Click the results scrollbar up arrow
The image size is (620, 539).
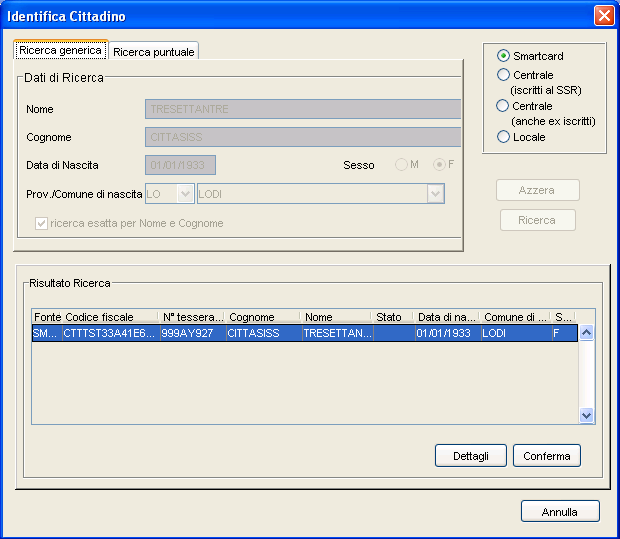[587, 334]
